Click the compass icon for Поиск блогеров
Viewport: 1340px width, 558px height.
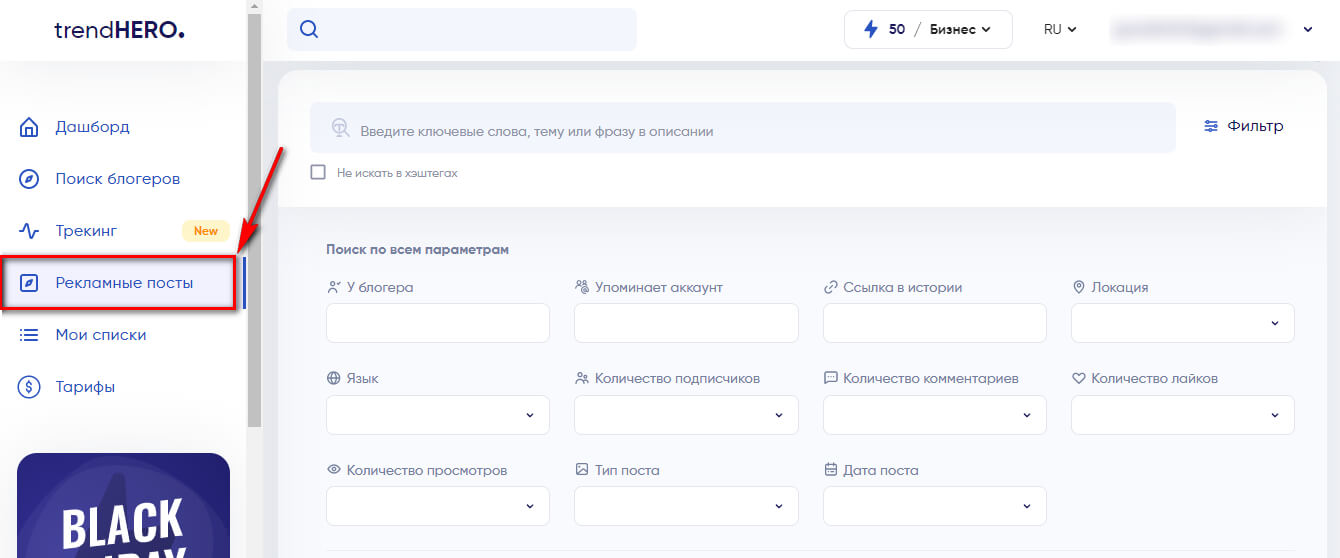[x=30, y=179]
